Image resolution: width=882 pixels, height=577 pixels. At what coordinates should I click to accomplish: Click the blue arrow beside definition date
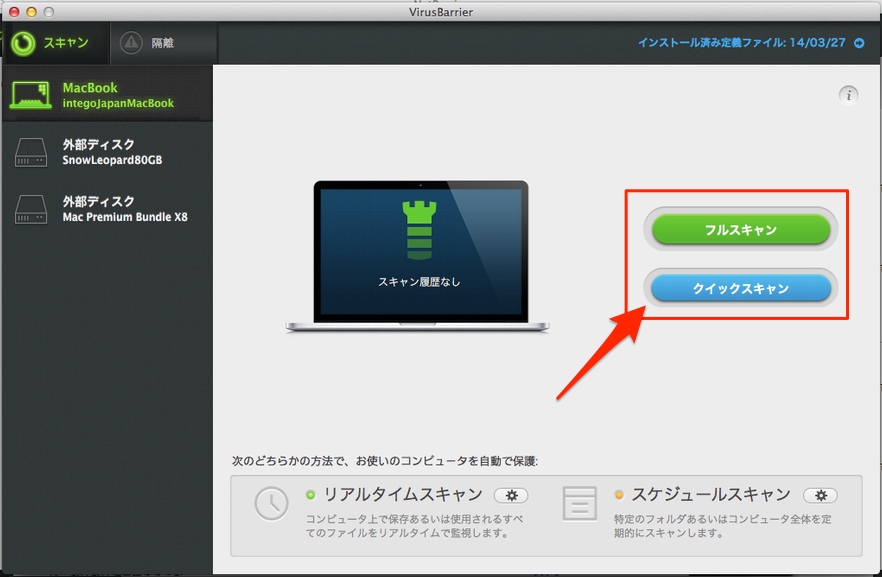(859, 43)
